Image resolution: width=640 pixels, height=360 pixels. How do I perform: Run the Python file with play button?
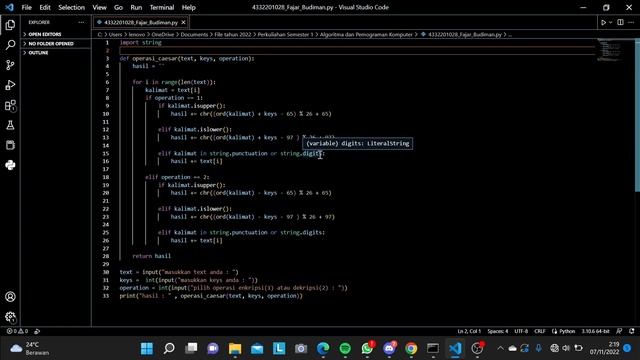(x=603, y=22)
